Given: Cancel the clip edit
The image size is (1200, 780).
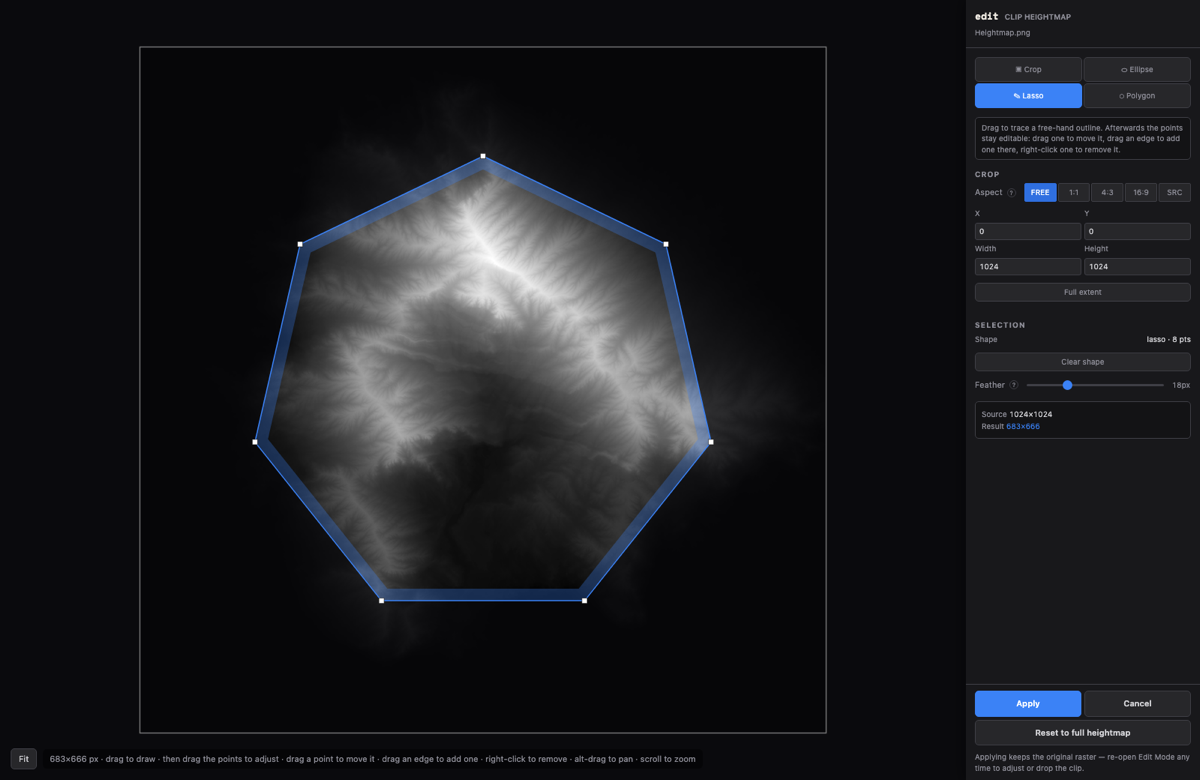Looking at the screenshot, I should pyautogui.click(x=1137, y=703).
